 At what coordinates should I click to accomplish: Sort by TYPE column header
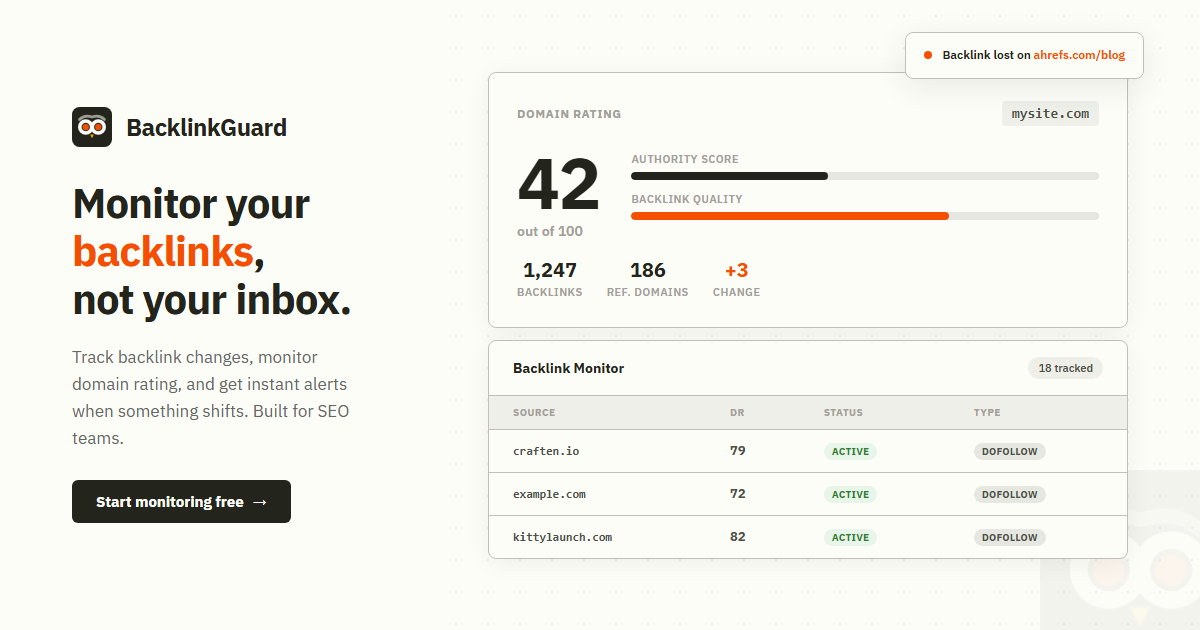point(987,412)
